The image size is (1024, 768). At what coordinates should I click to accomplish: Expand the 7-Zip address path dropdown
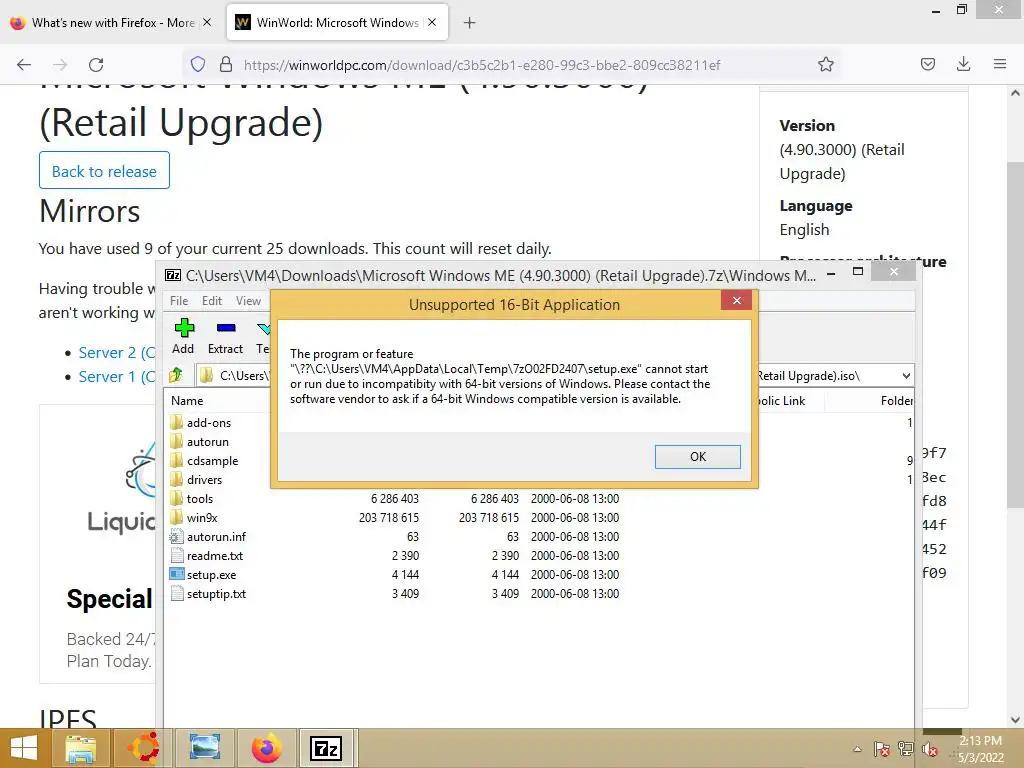[906, 376]
